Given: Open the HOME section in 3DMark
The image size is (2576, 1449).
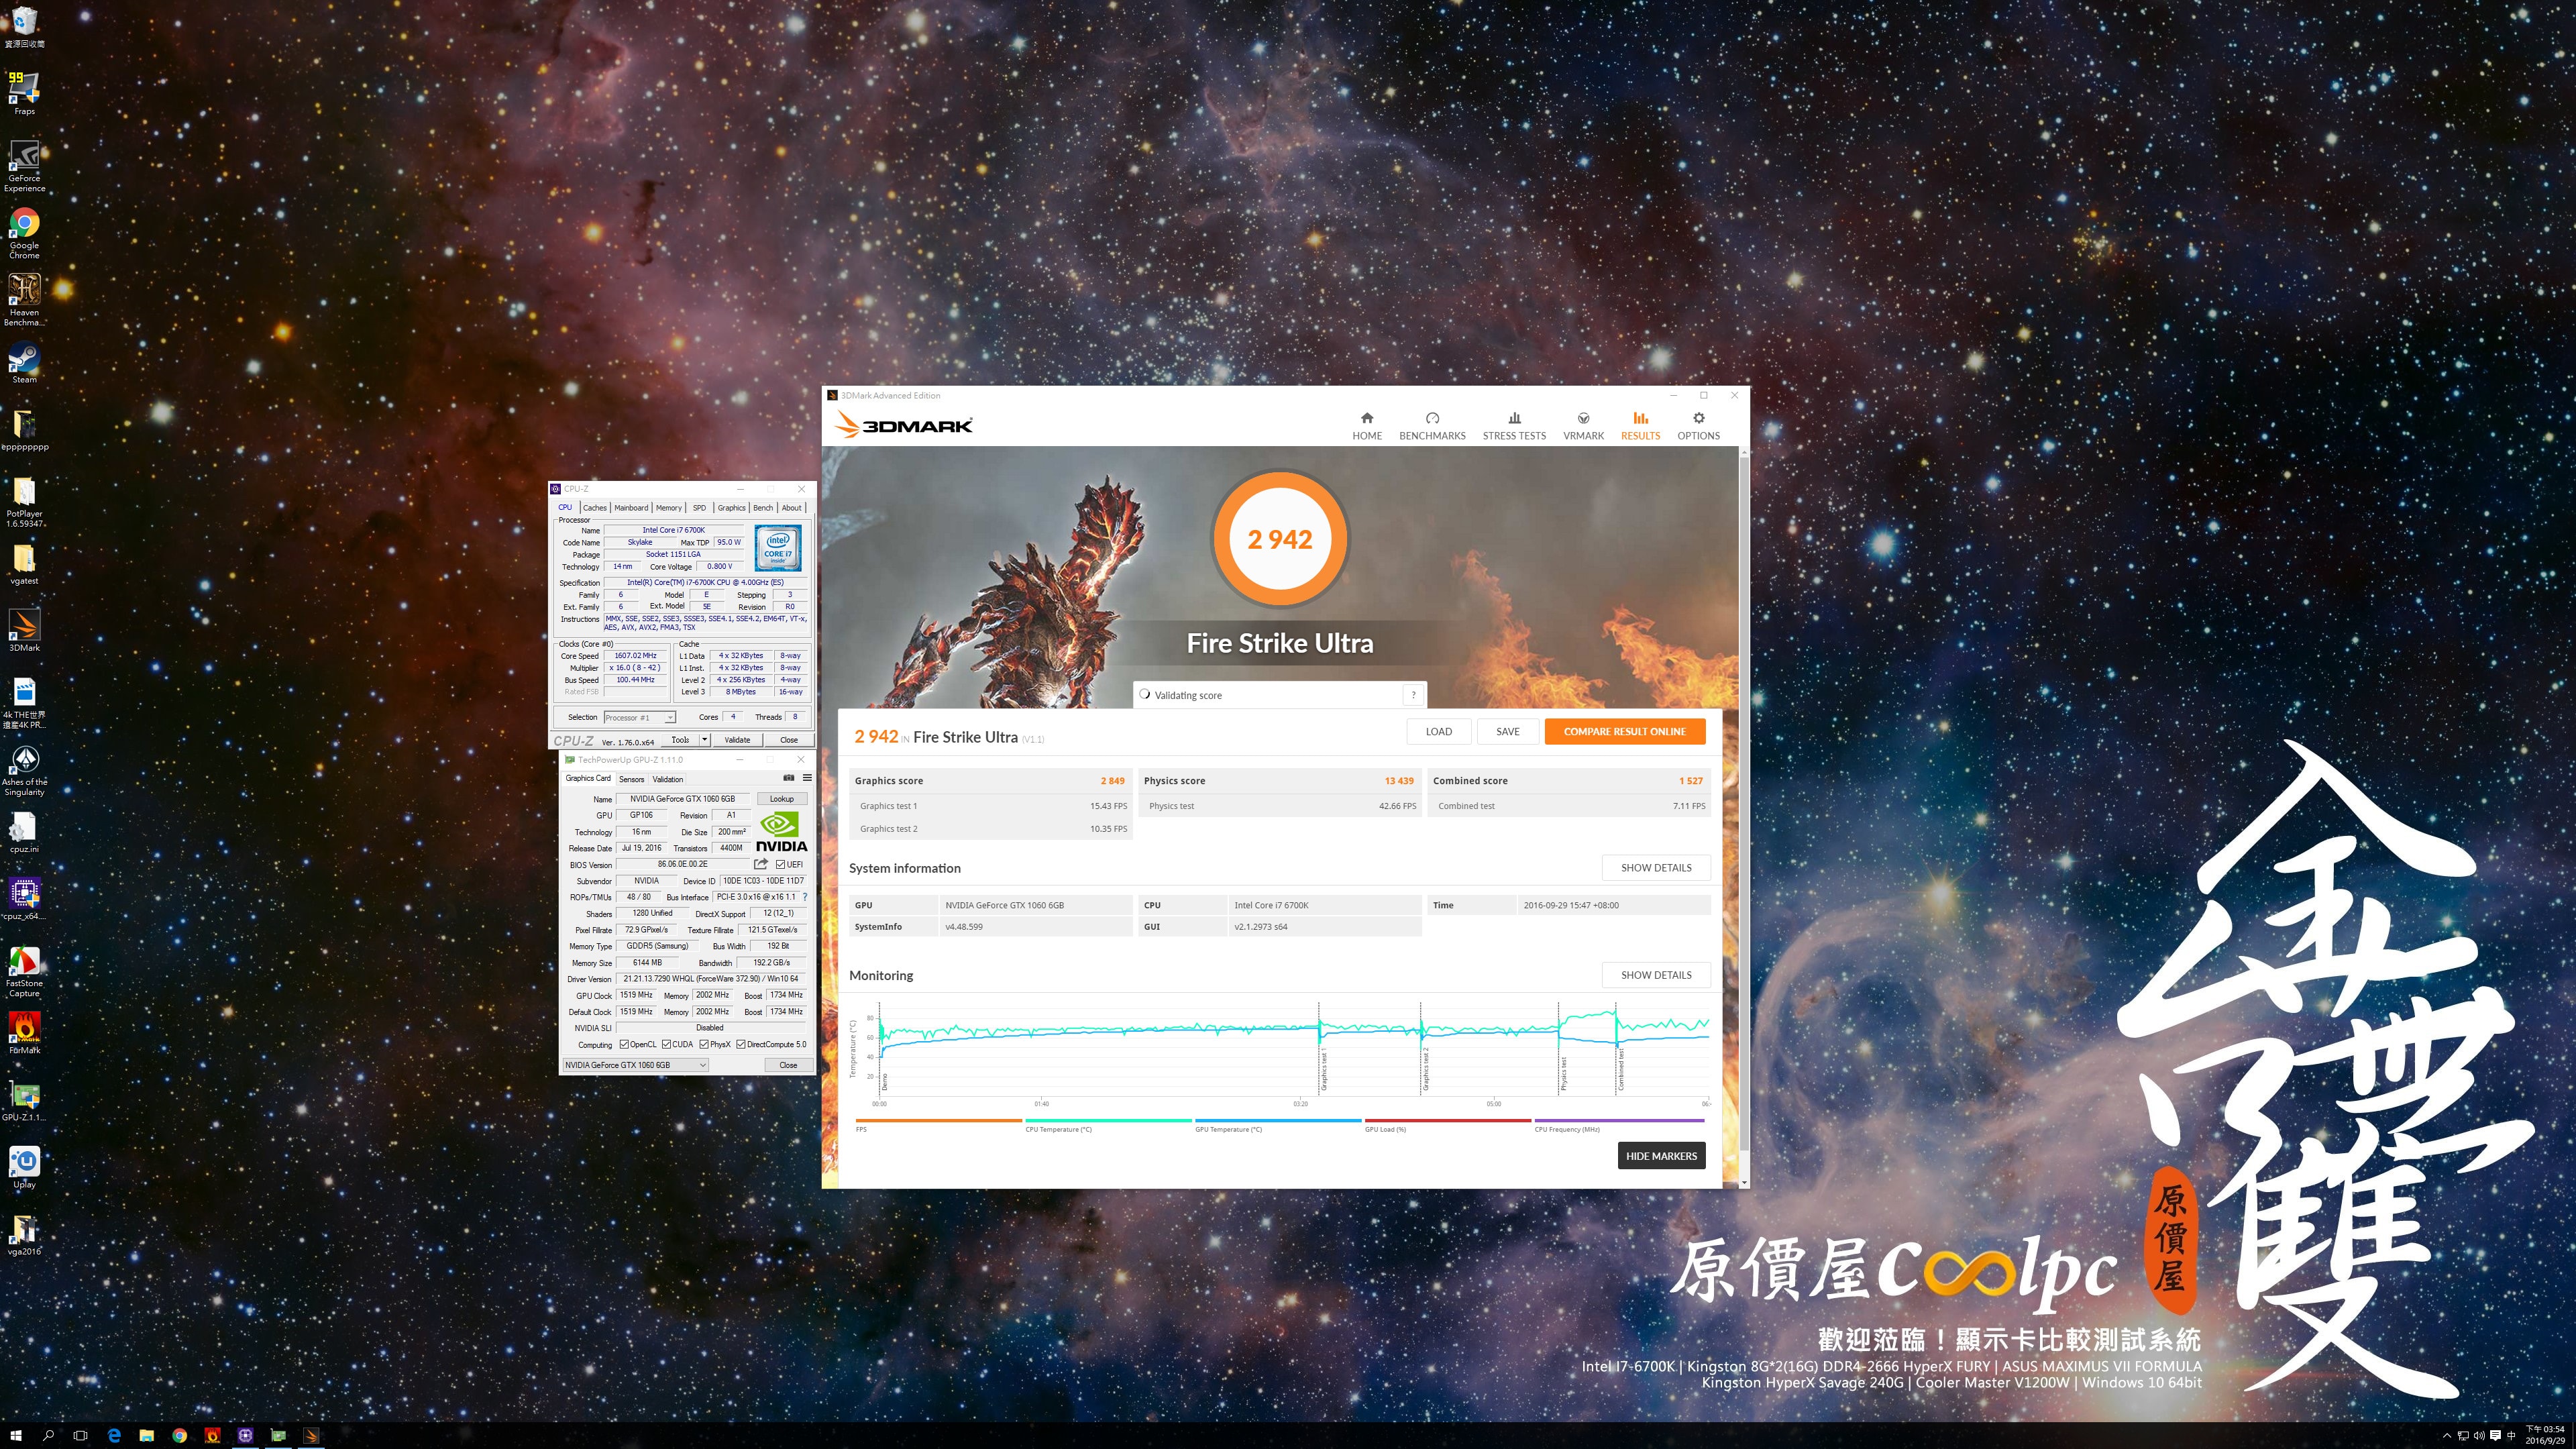Looking at the screenshot, I should coord(1366,425).
